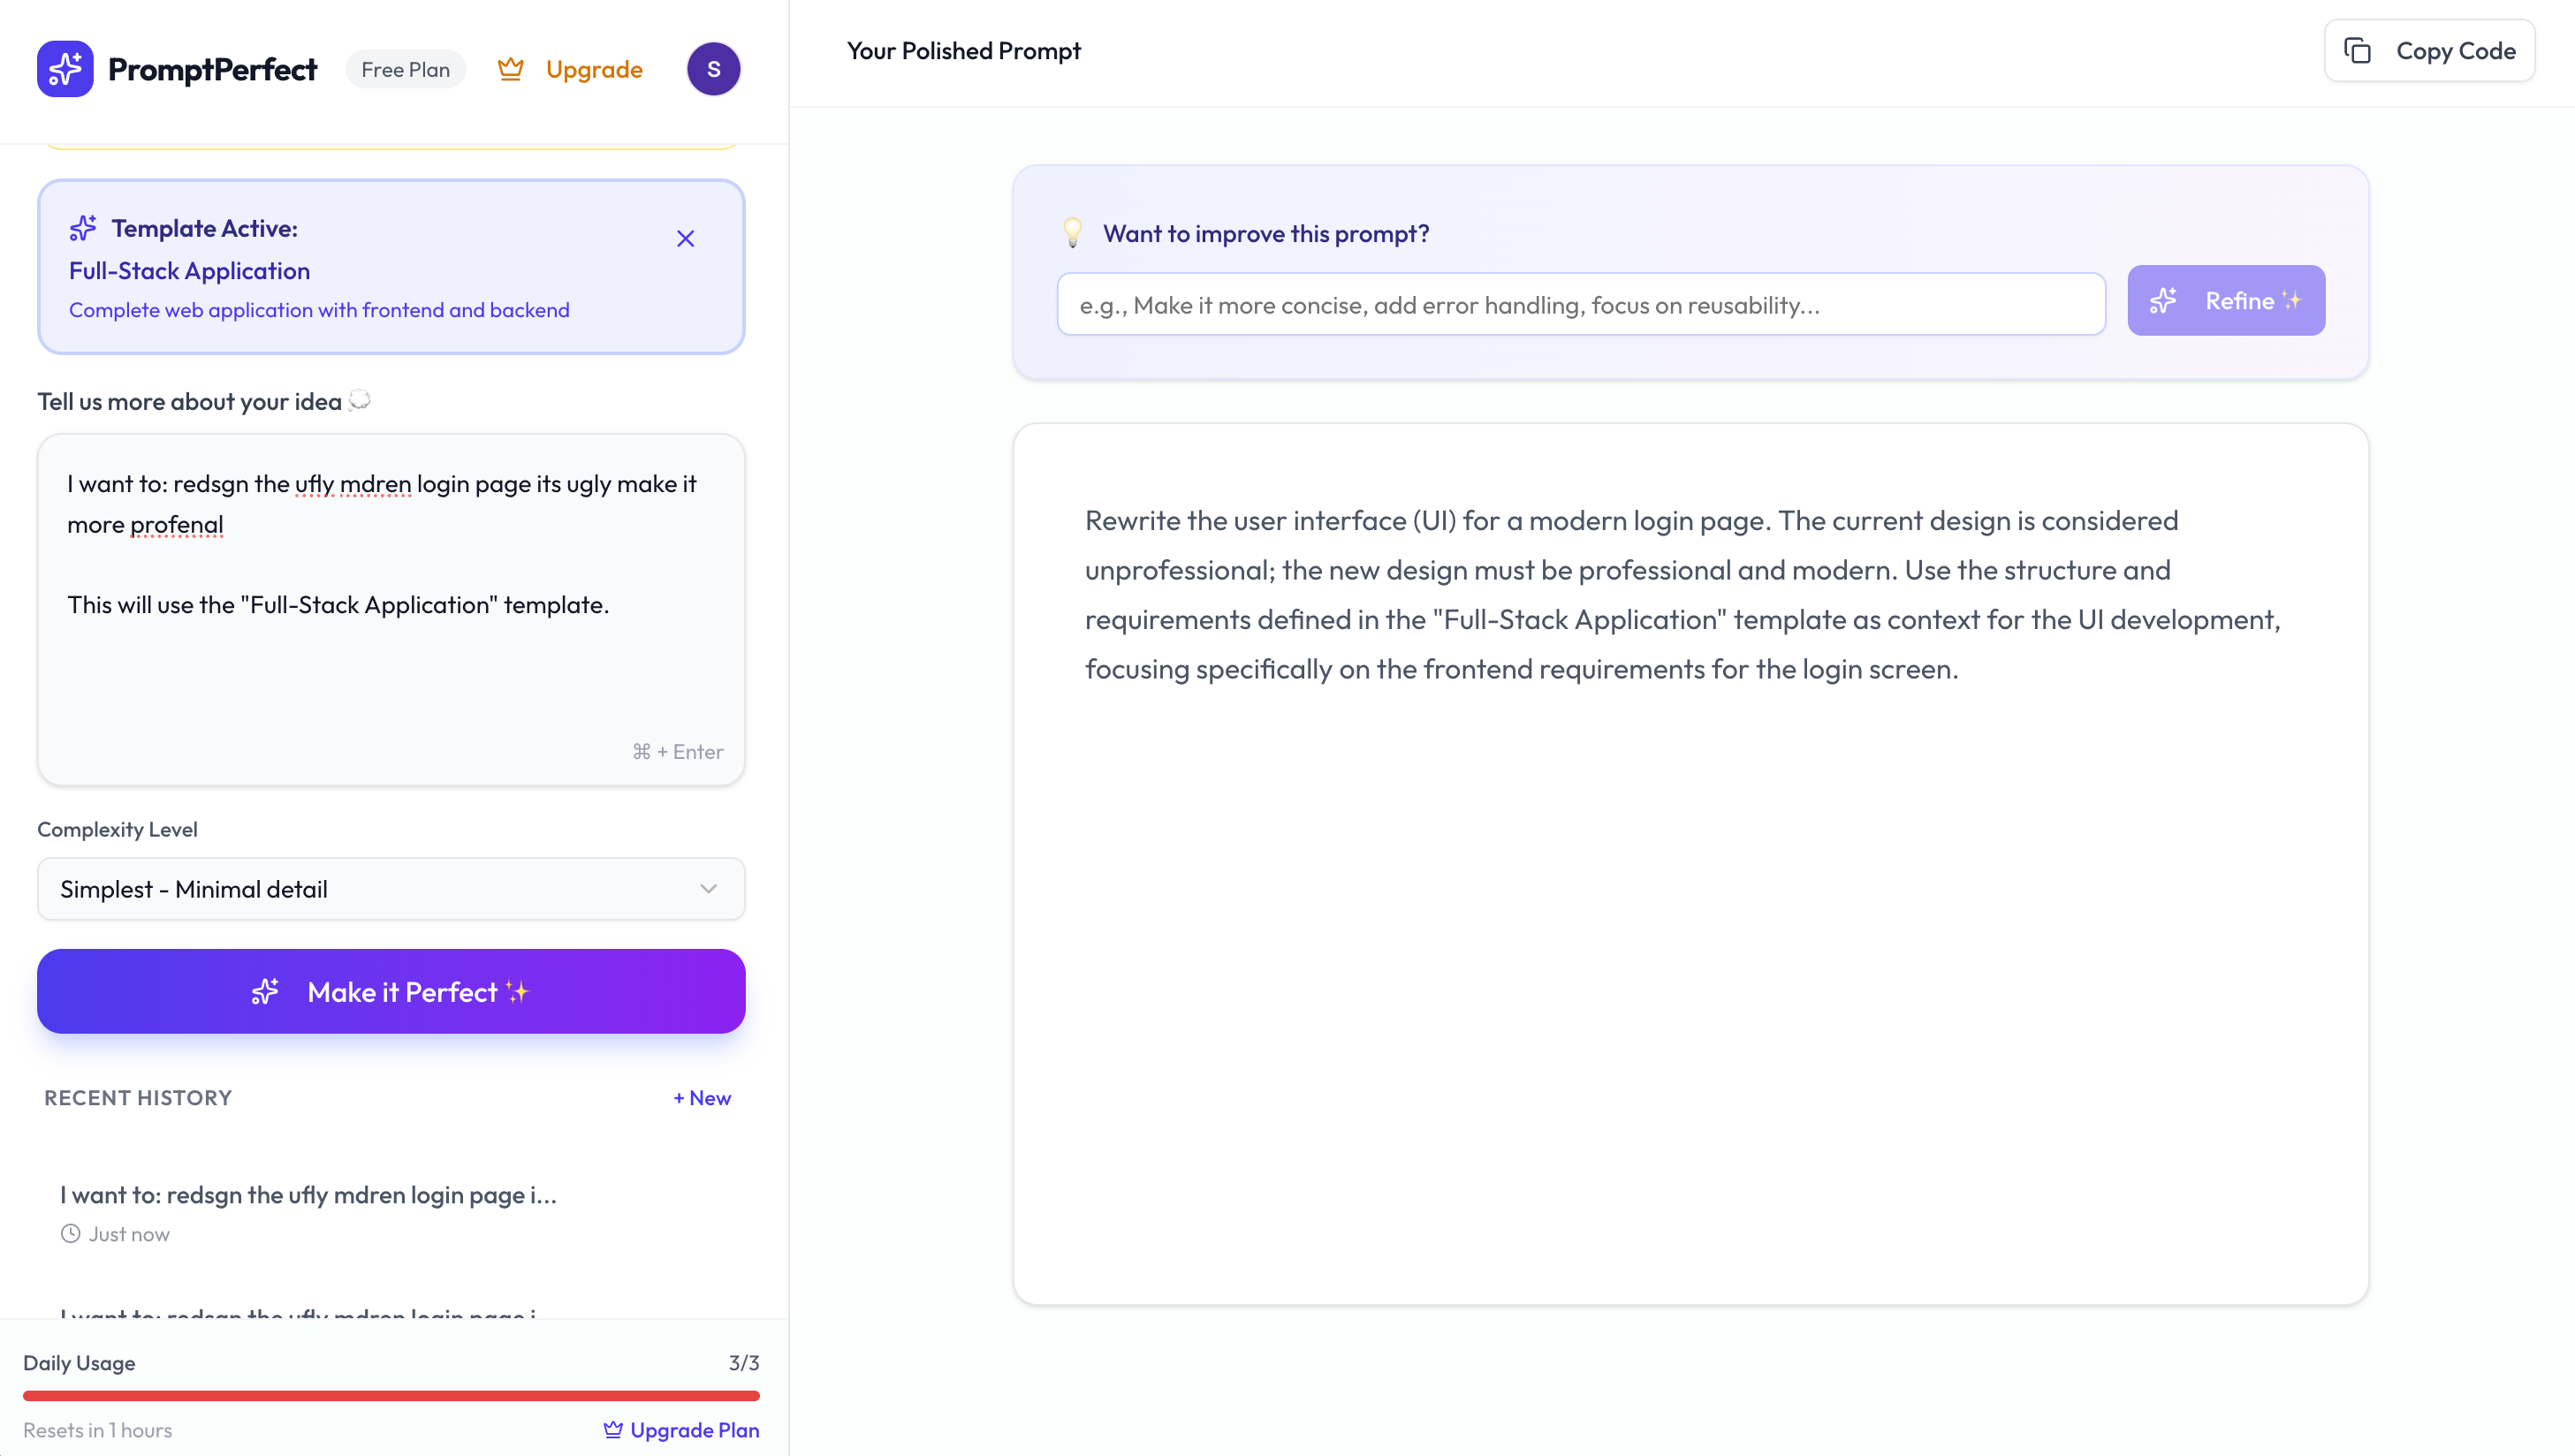Click the Daily Usage progress bar
Viewport: 2575px width, 1456px height.
390,1396
